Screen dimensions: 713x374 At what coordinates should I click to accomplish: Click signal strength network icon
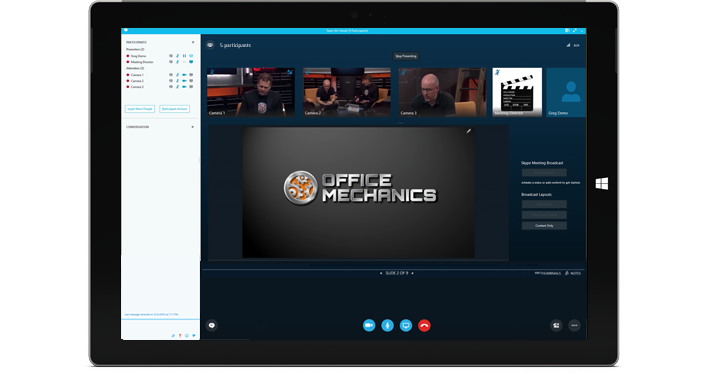(568, 45)
